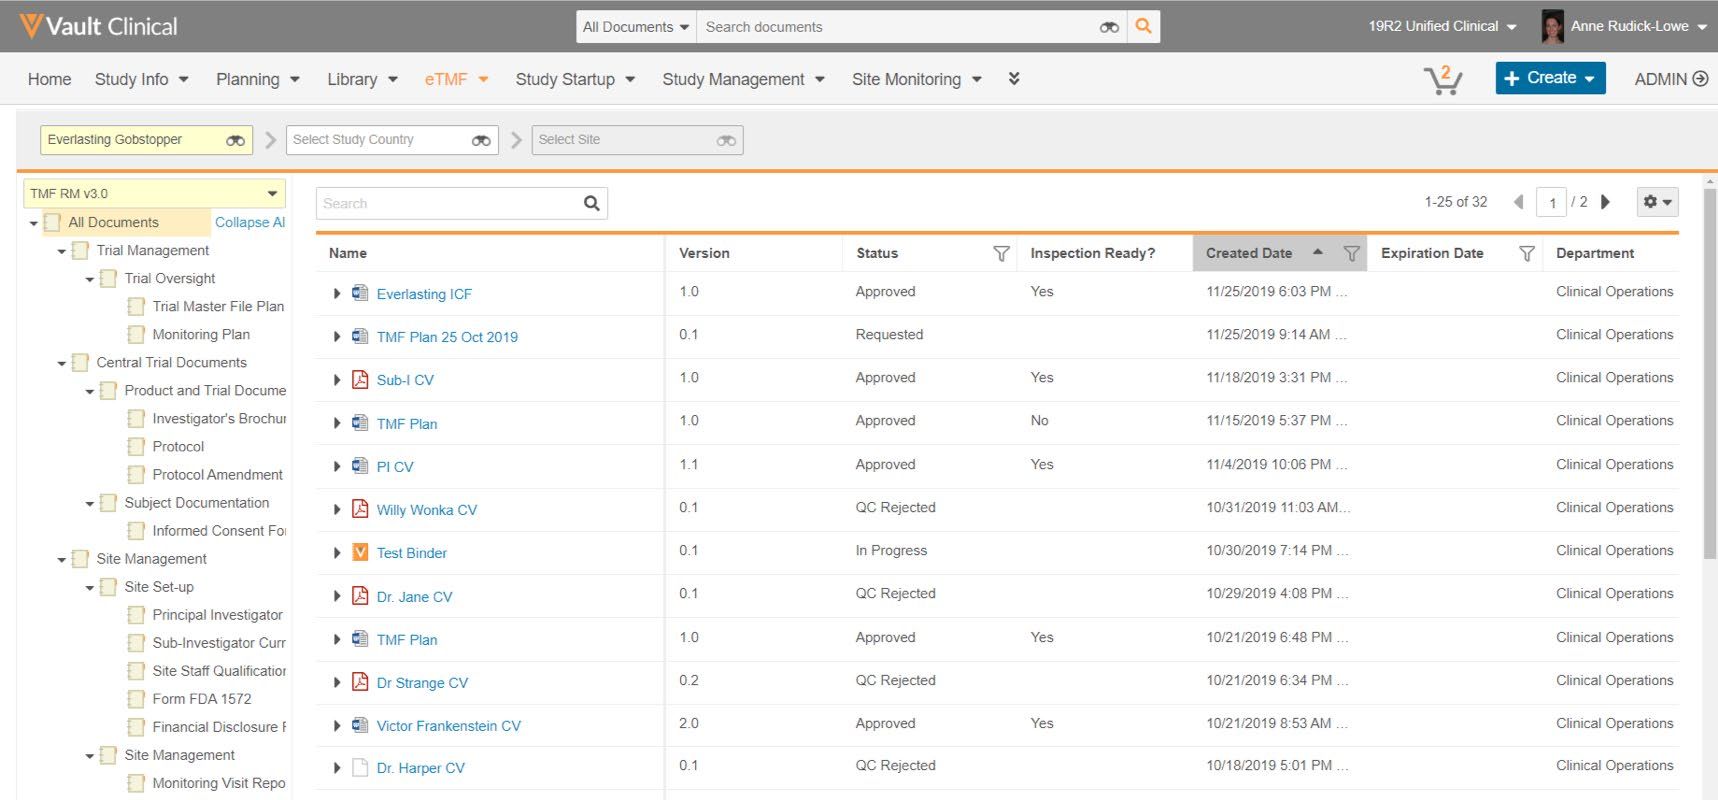Open Created Date column filter icon
This screenshot has height=800, width=1718.
pos(1351,254)
